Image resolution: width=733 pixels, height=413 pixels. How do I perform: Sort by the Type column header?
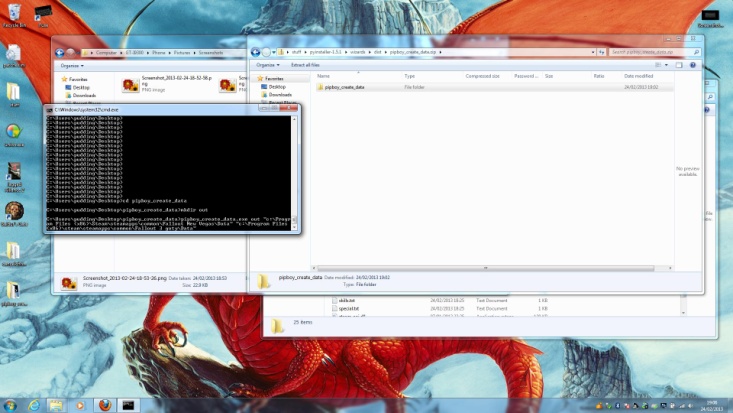[410, 76]
